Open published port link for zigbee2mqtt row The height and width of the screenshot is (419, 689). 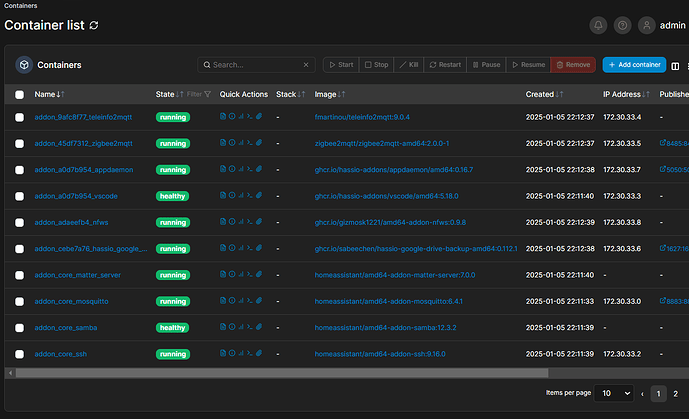674,143
